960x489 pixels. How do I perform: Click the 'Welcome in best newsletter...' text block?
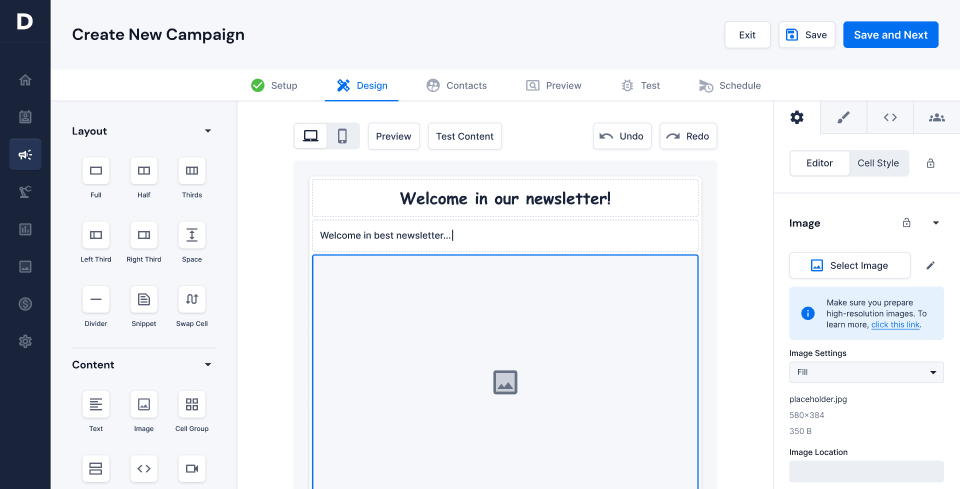[505, 236]
